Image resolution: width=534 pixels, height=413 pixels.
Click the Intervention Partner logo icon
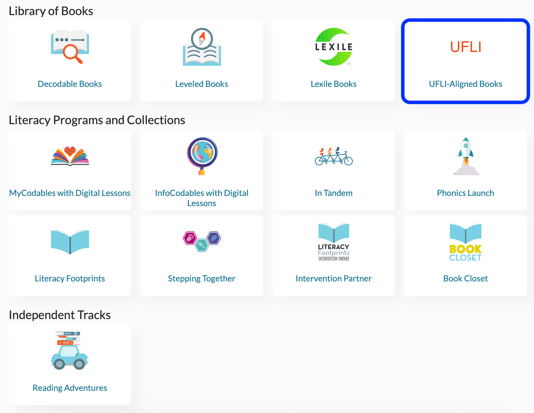[334, 242]
